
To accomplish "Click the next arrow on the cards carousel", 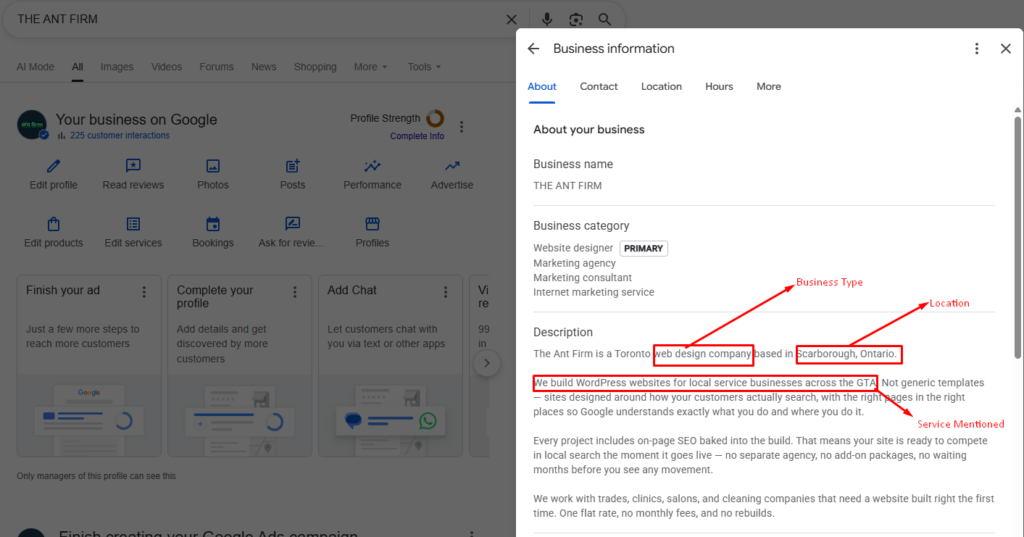I will tap(487, 363).
